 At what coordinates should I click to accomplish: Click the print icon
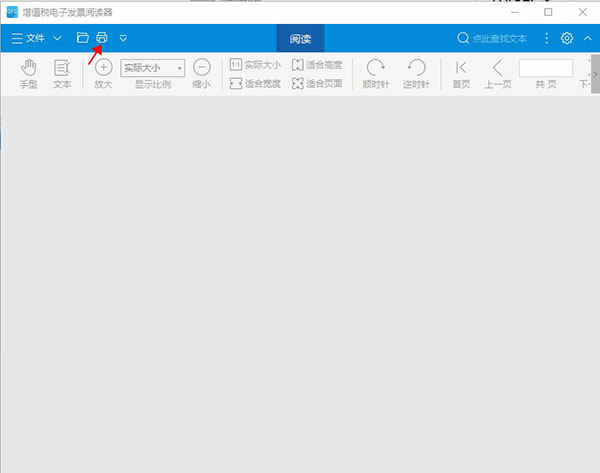[x=102, y=38]
